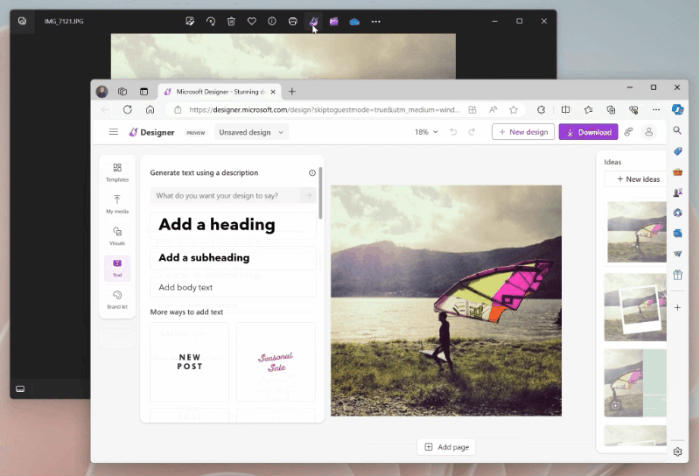Click the New ideas button

coord(638,179)
